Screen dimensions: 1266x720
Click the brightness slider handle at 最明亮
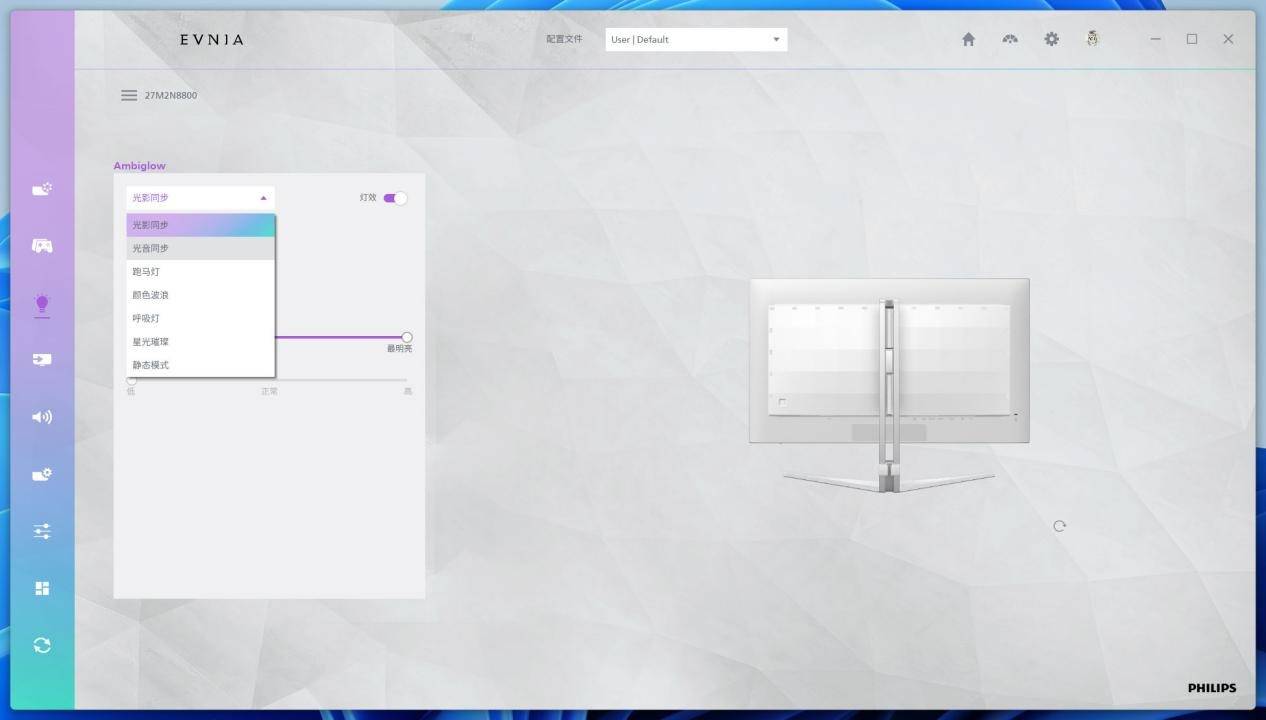tap(406, 337)
